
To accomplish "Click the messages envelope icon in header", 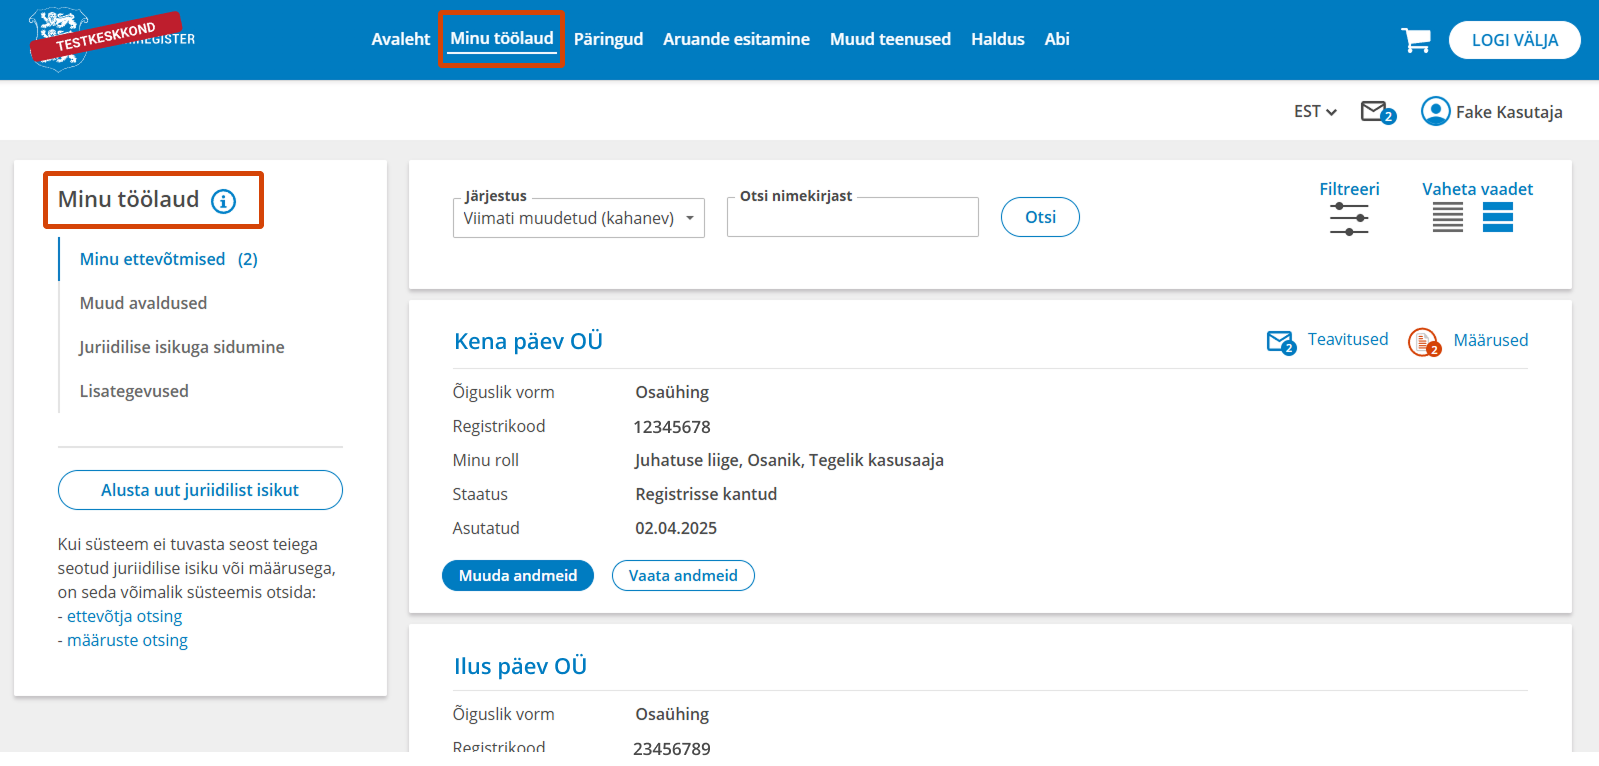I will click(1376, 112).
